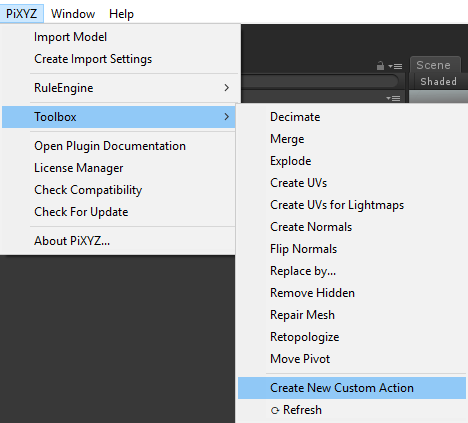Click the panel lock icon
Screen dimensions: 468x423
380,66
